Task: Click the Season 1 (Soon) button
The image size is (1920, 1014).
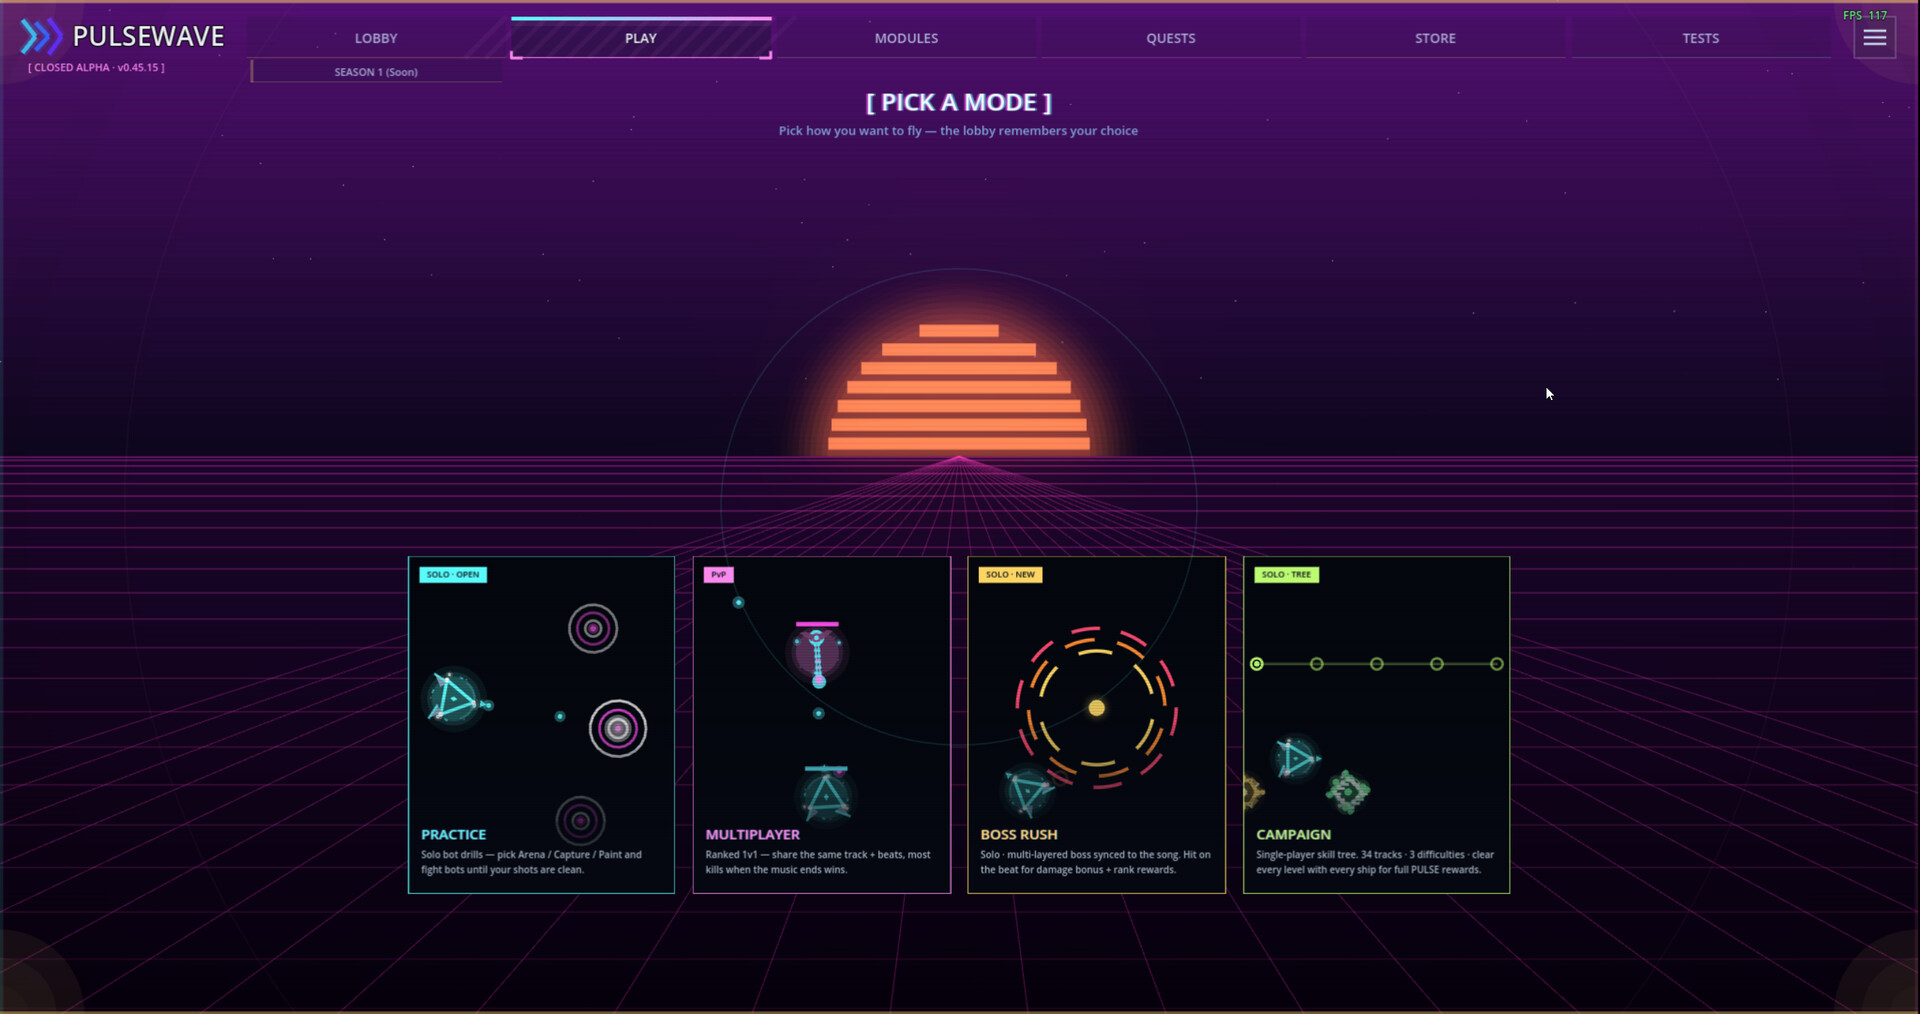Action: coord(376,72)
